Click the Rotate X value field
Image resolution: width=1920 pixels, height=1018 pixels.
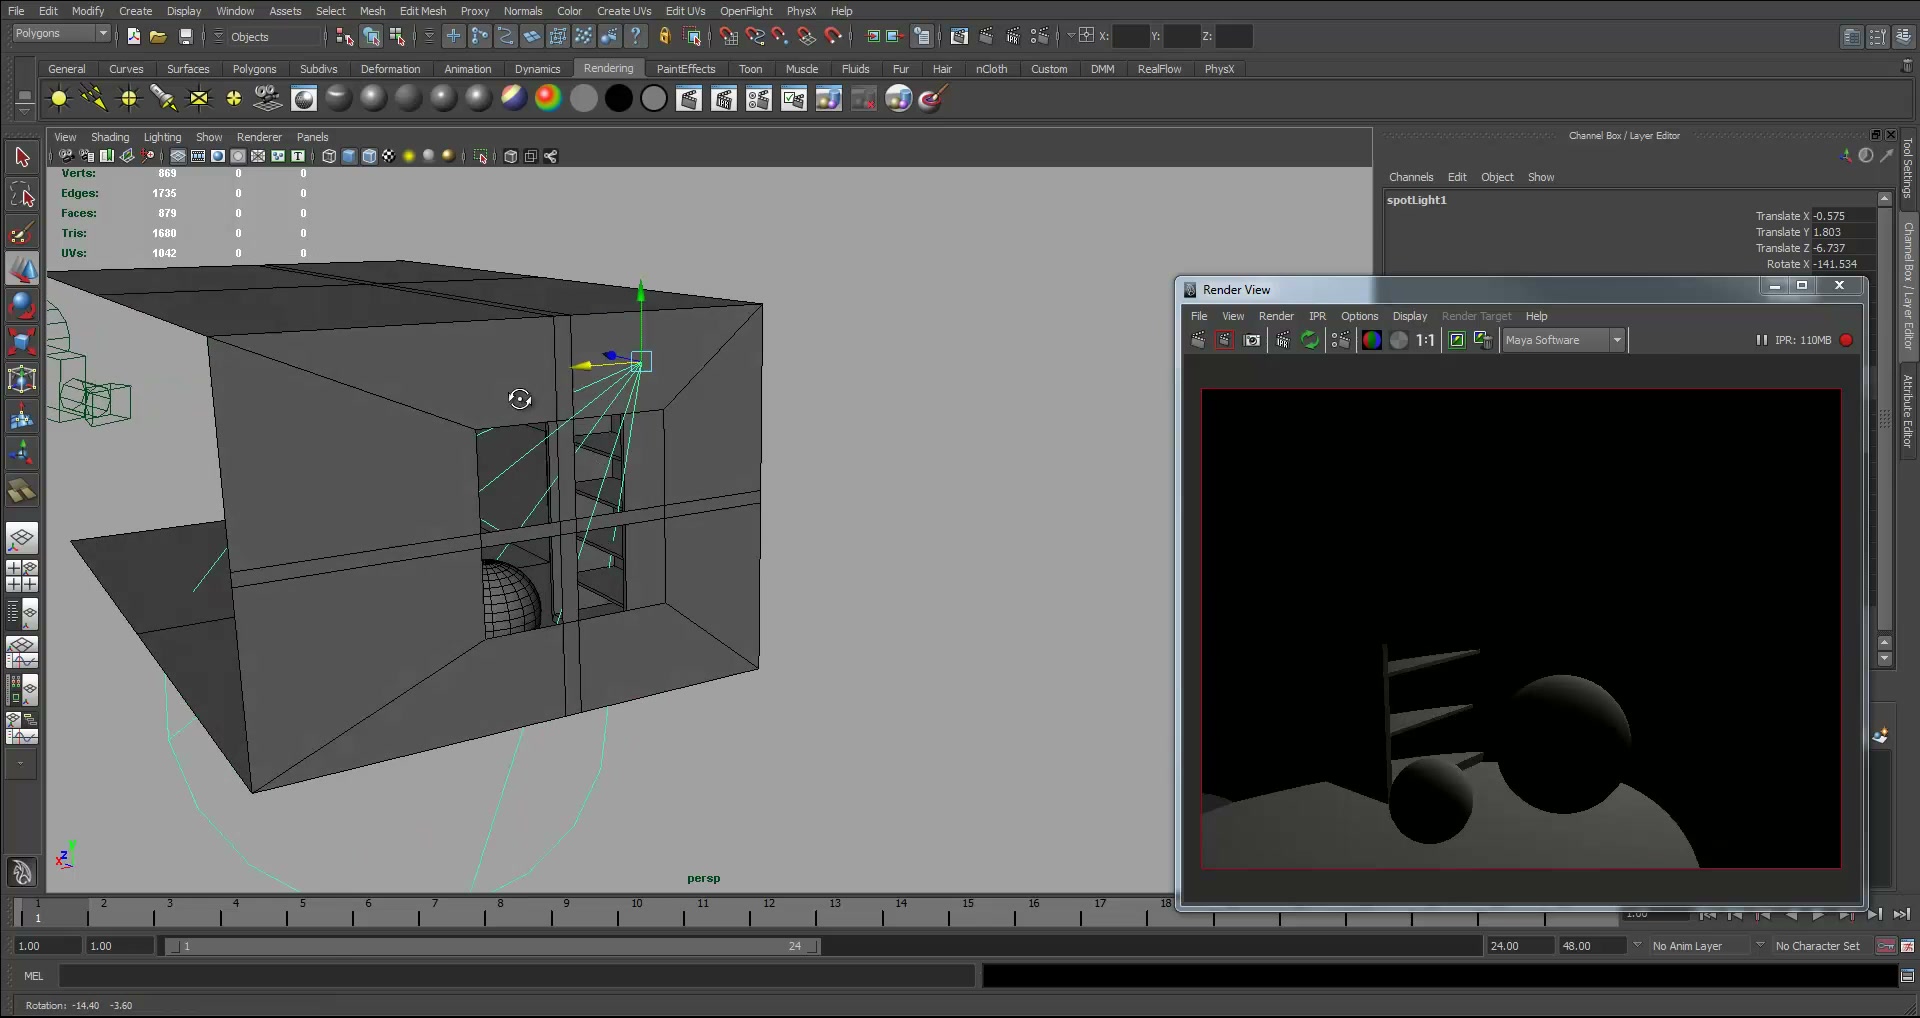click(x=1843, y=264)
